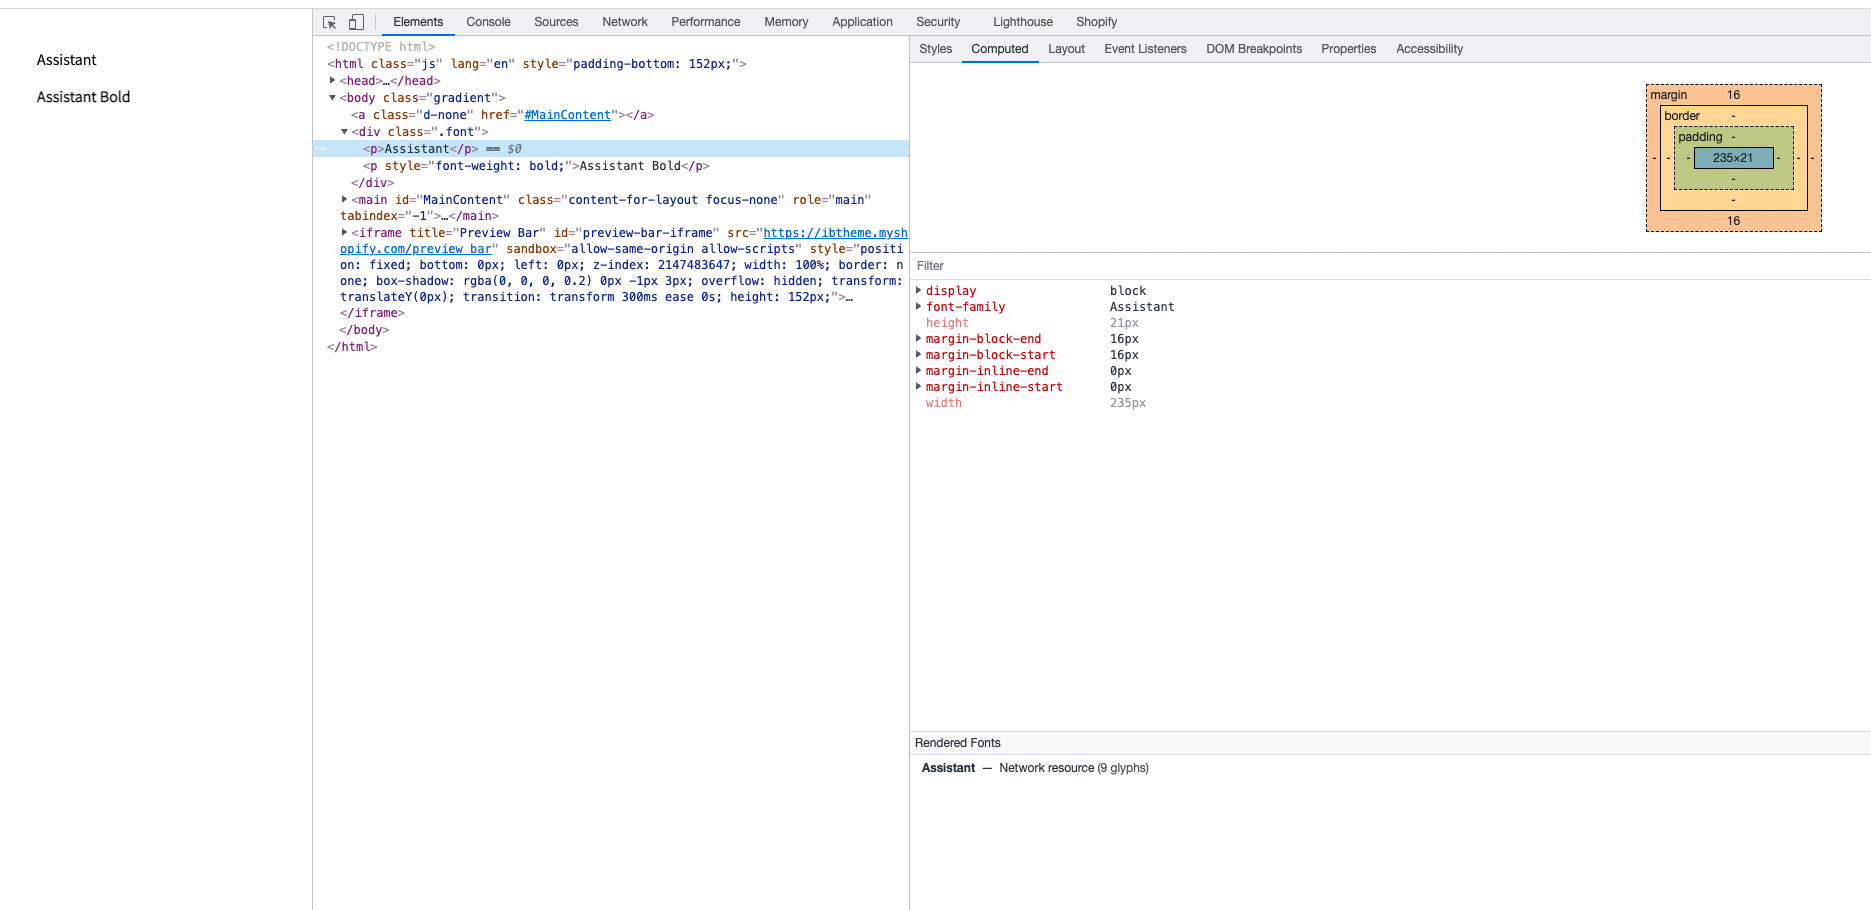Expand the font-family computed property

pos(919,306)
